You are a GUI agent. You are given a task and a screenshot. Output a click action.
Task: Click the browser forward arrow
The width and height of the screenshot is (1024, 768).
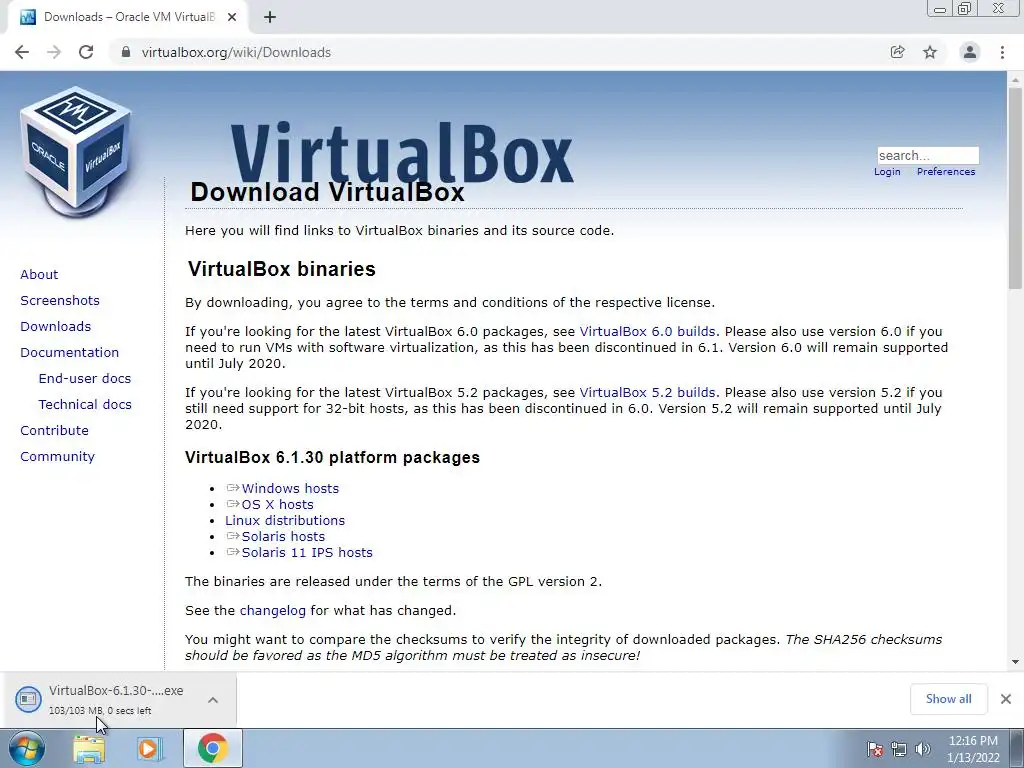tap(54, 52)
